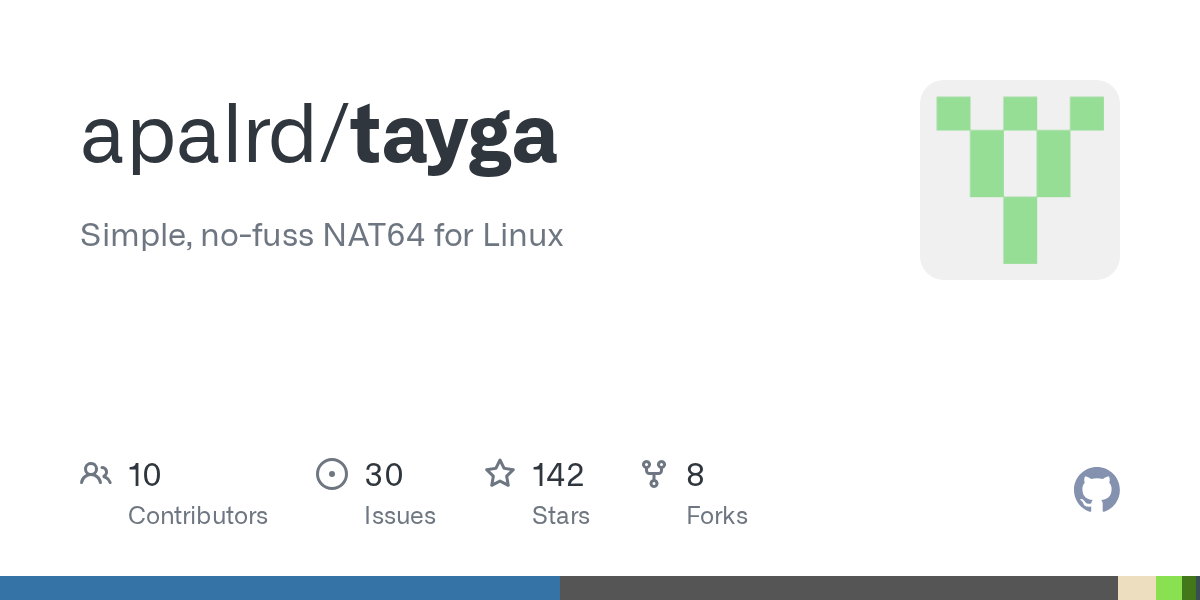Image resolution: width=1200 pixels, height=600 pixels.
Task: Click the GitHub Octocat logo
Action: coord(1096,490)
